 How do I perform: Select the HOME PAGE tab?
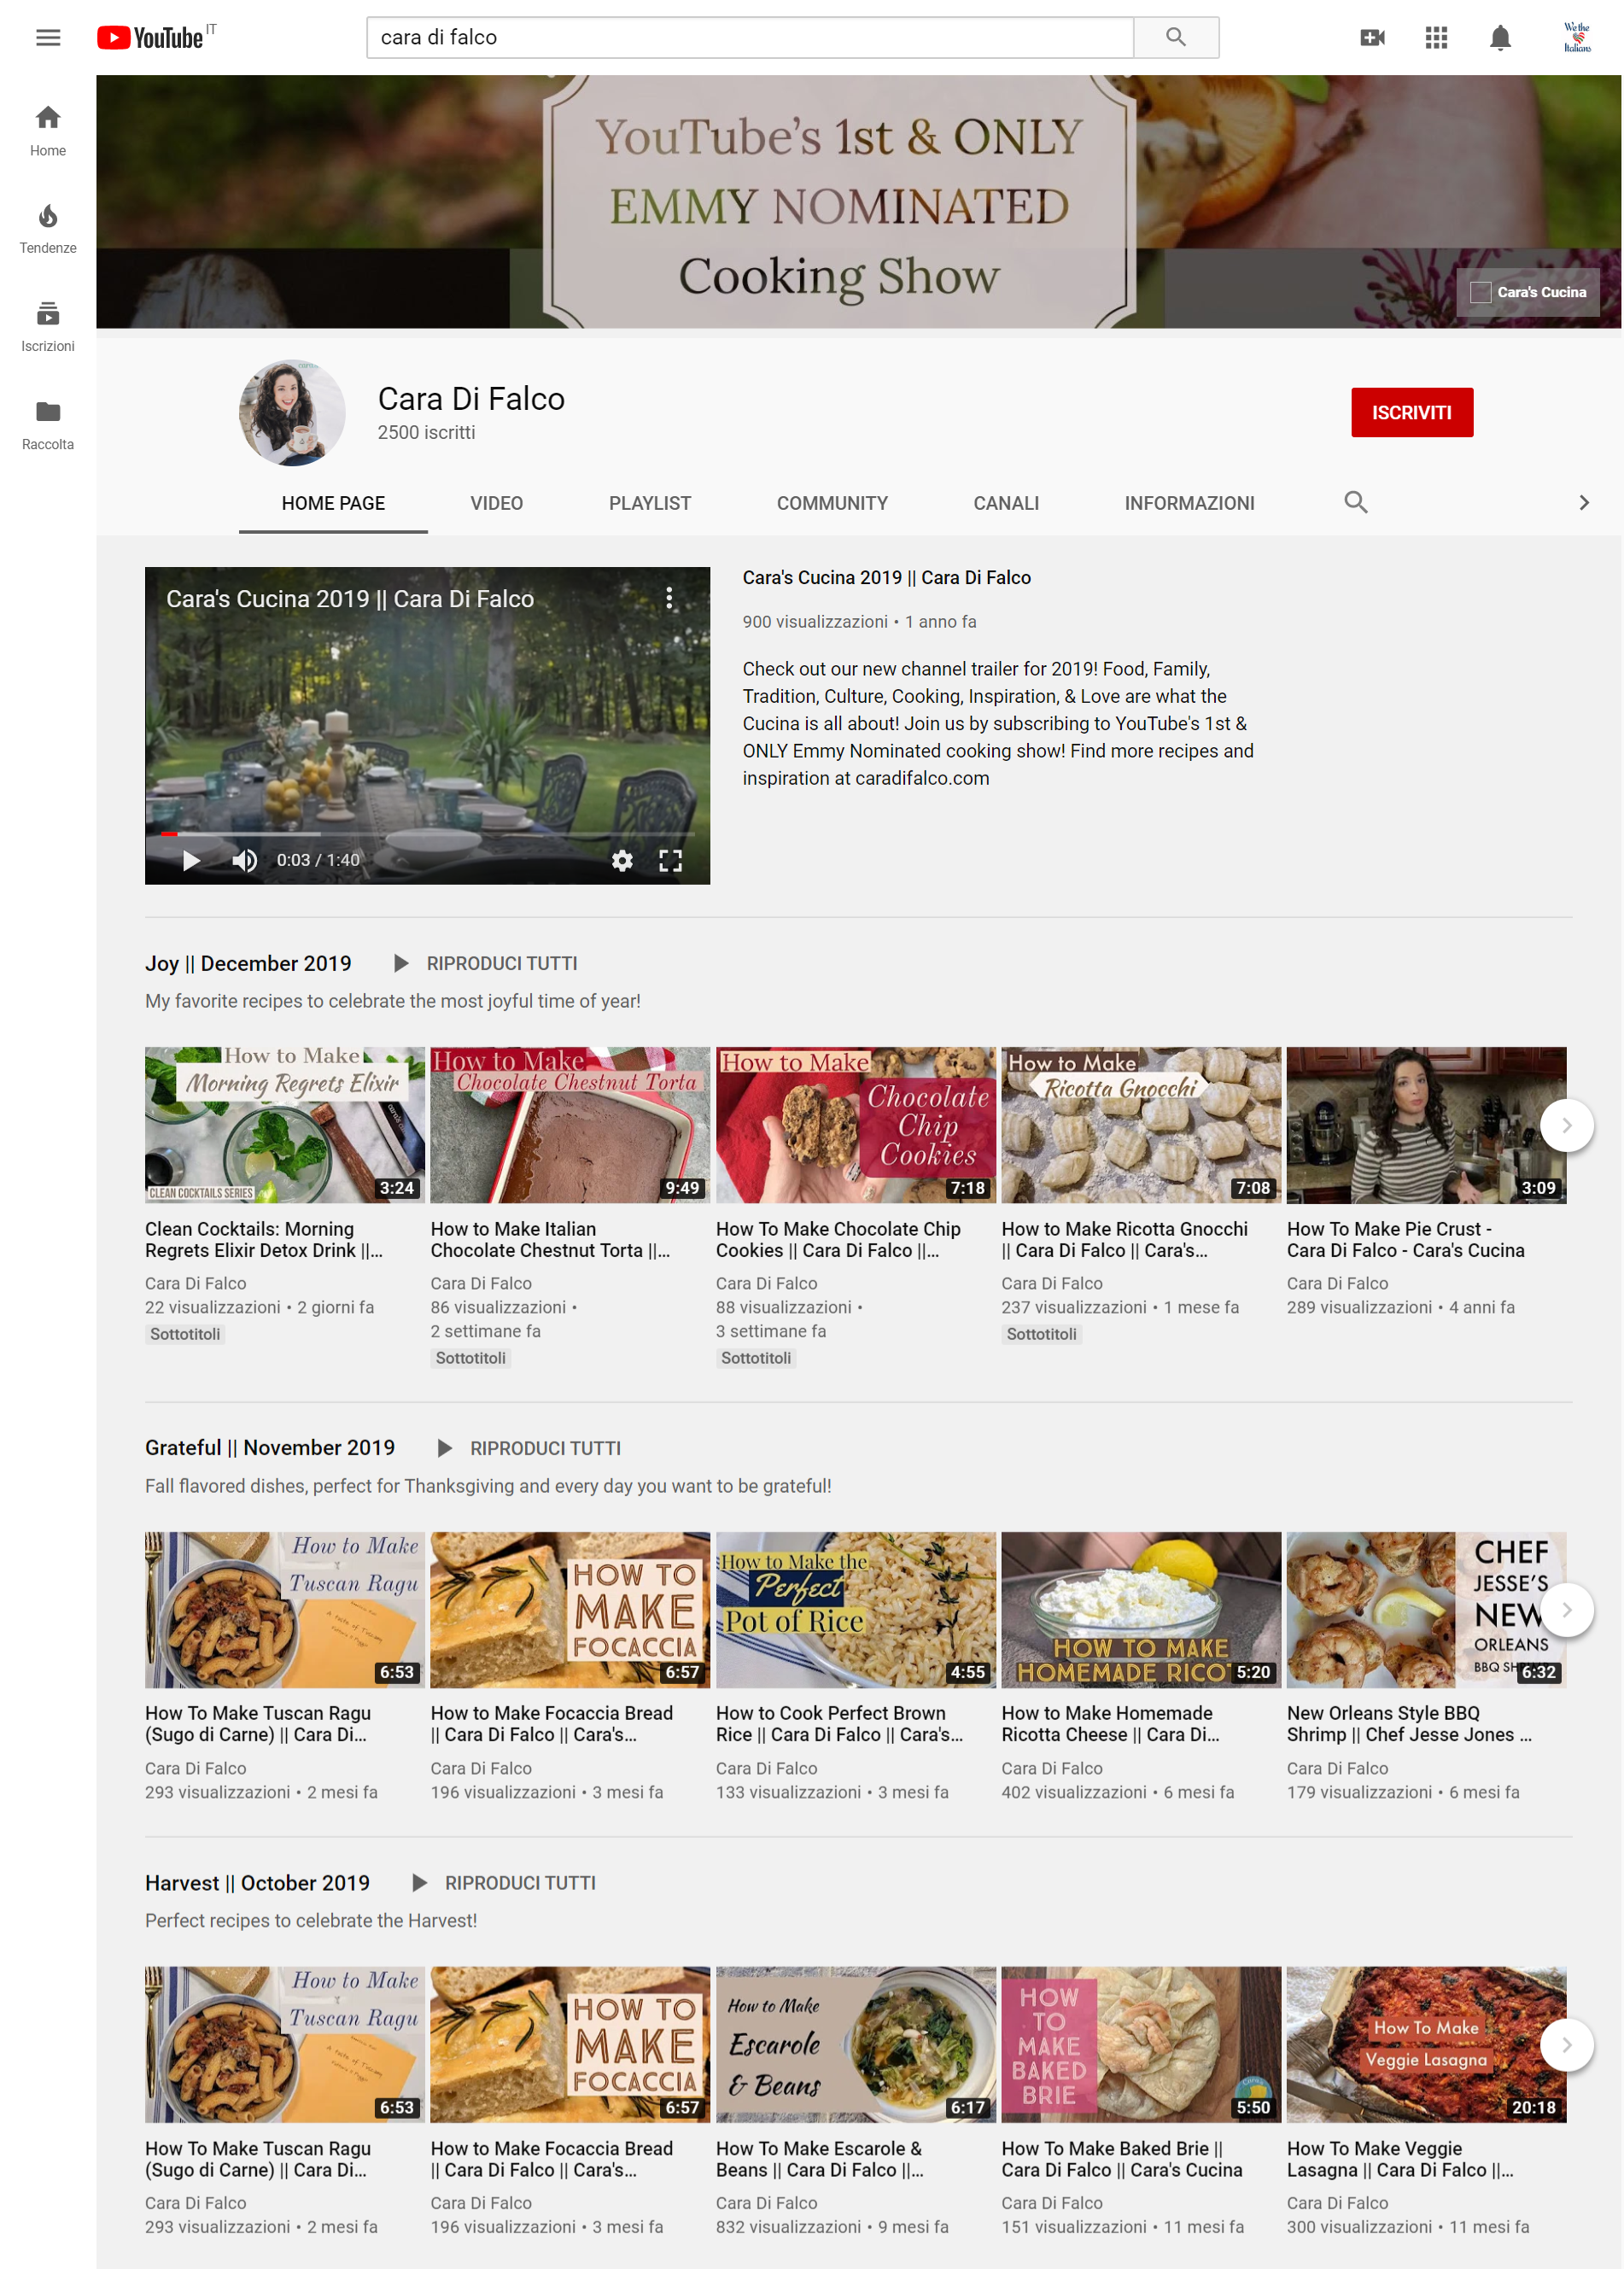pos(333,503)
